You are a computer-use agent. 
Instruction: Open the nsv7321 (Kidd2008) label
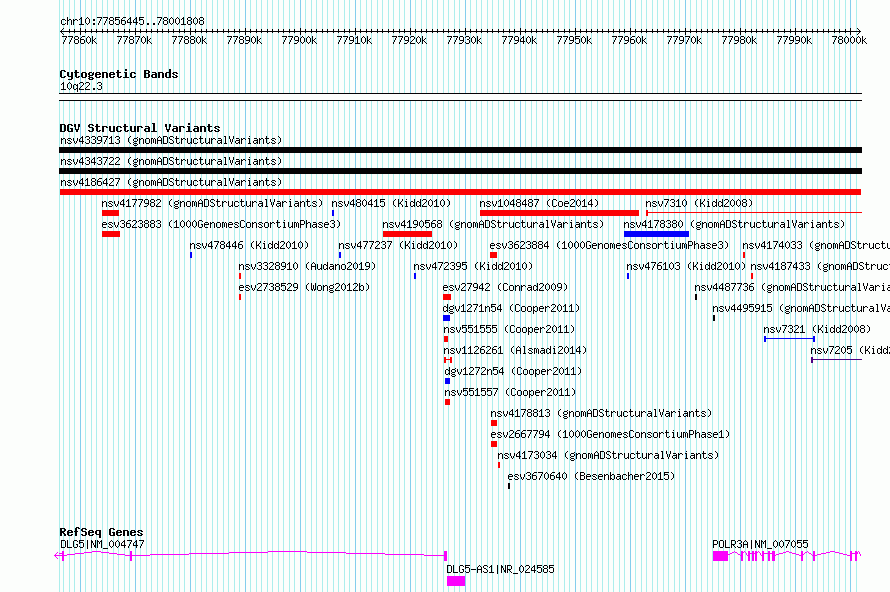click(817, 329)
